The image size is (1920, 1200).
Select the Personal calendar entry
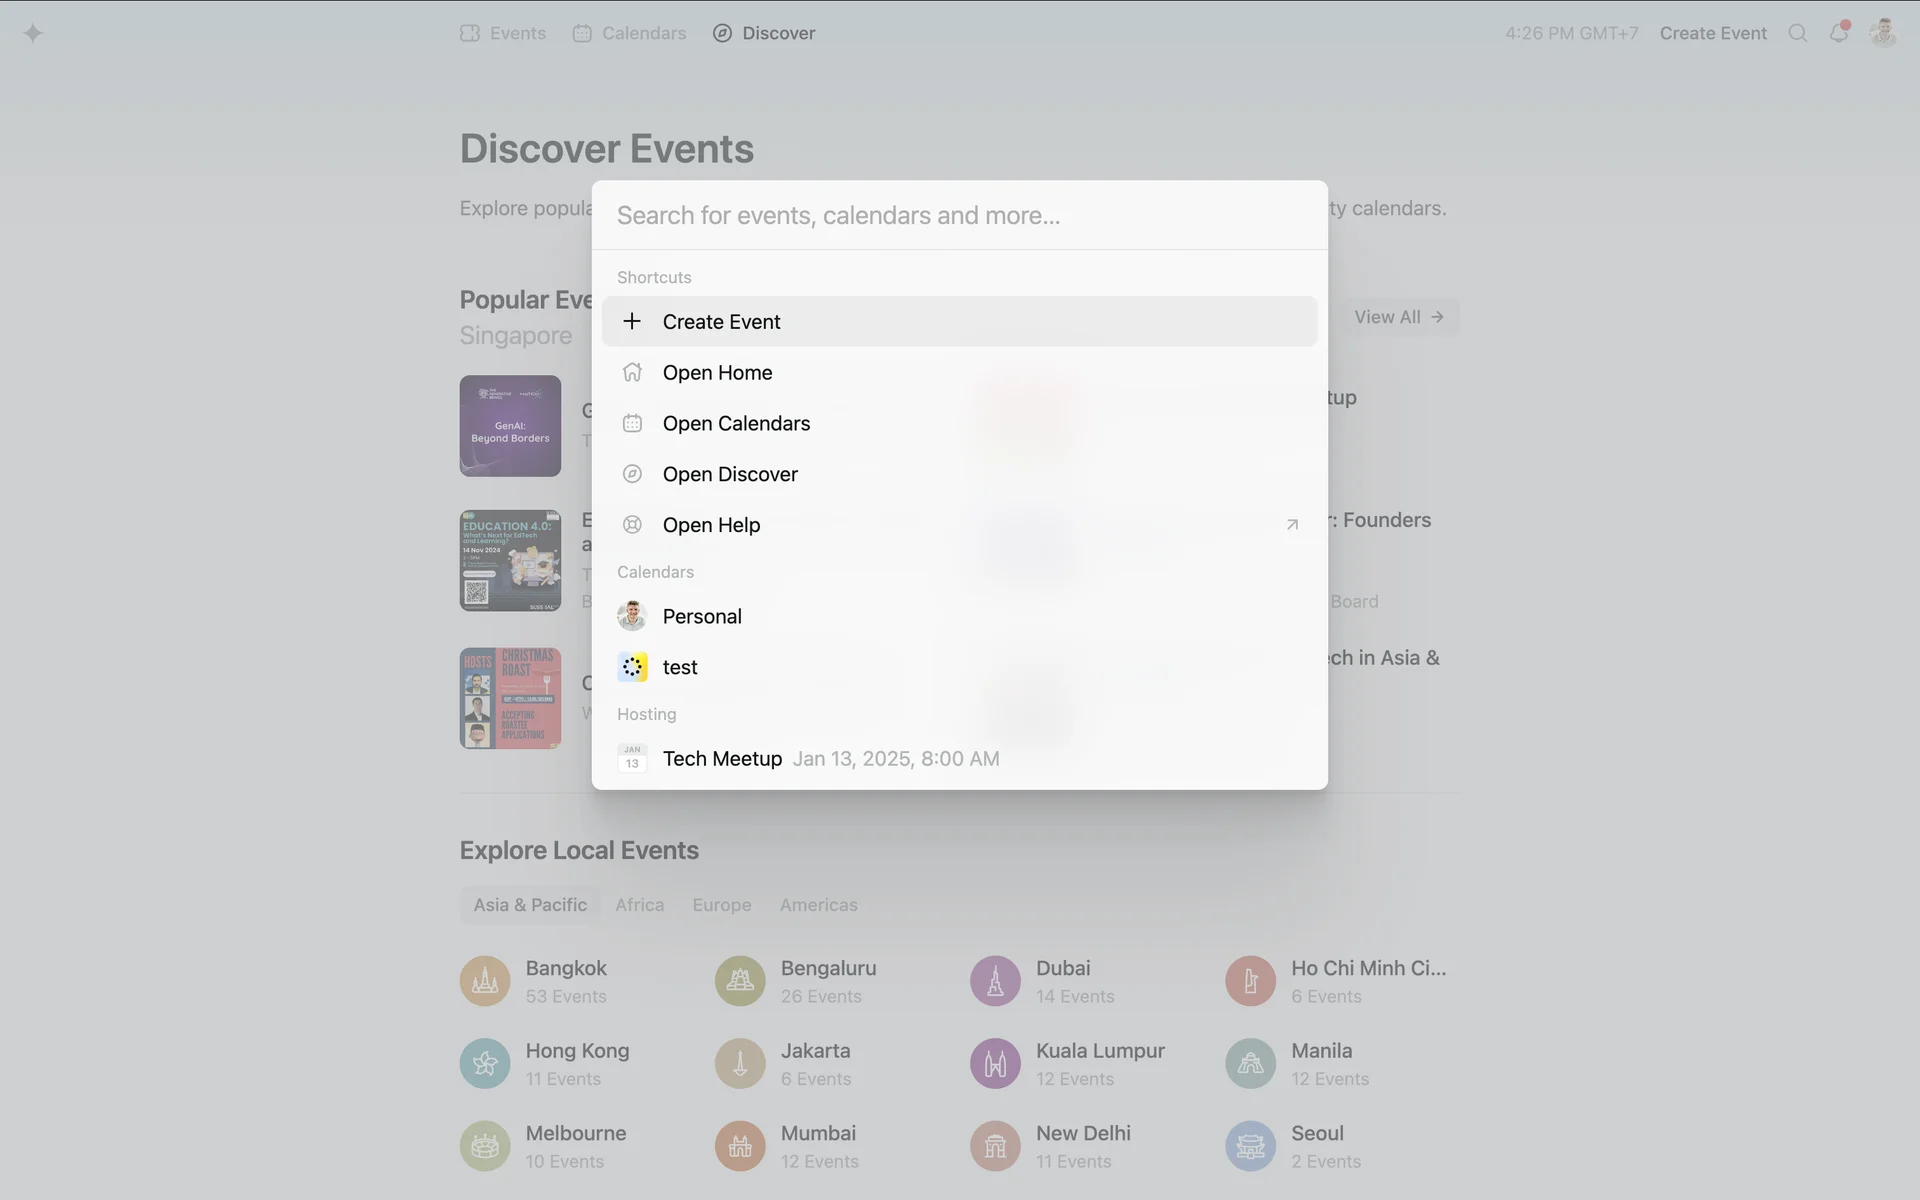[701, 617]
